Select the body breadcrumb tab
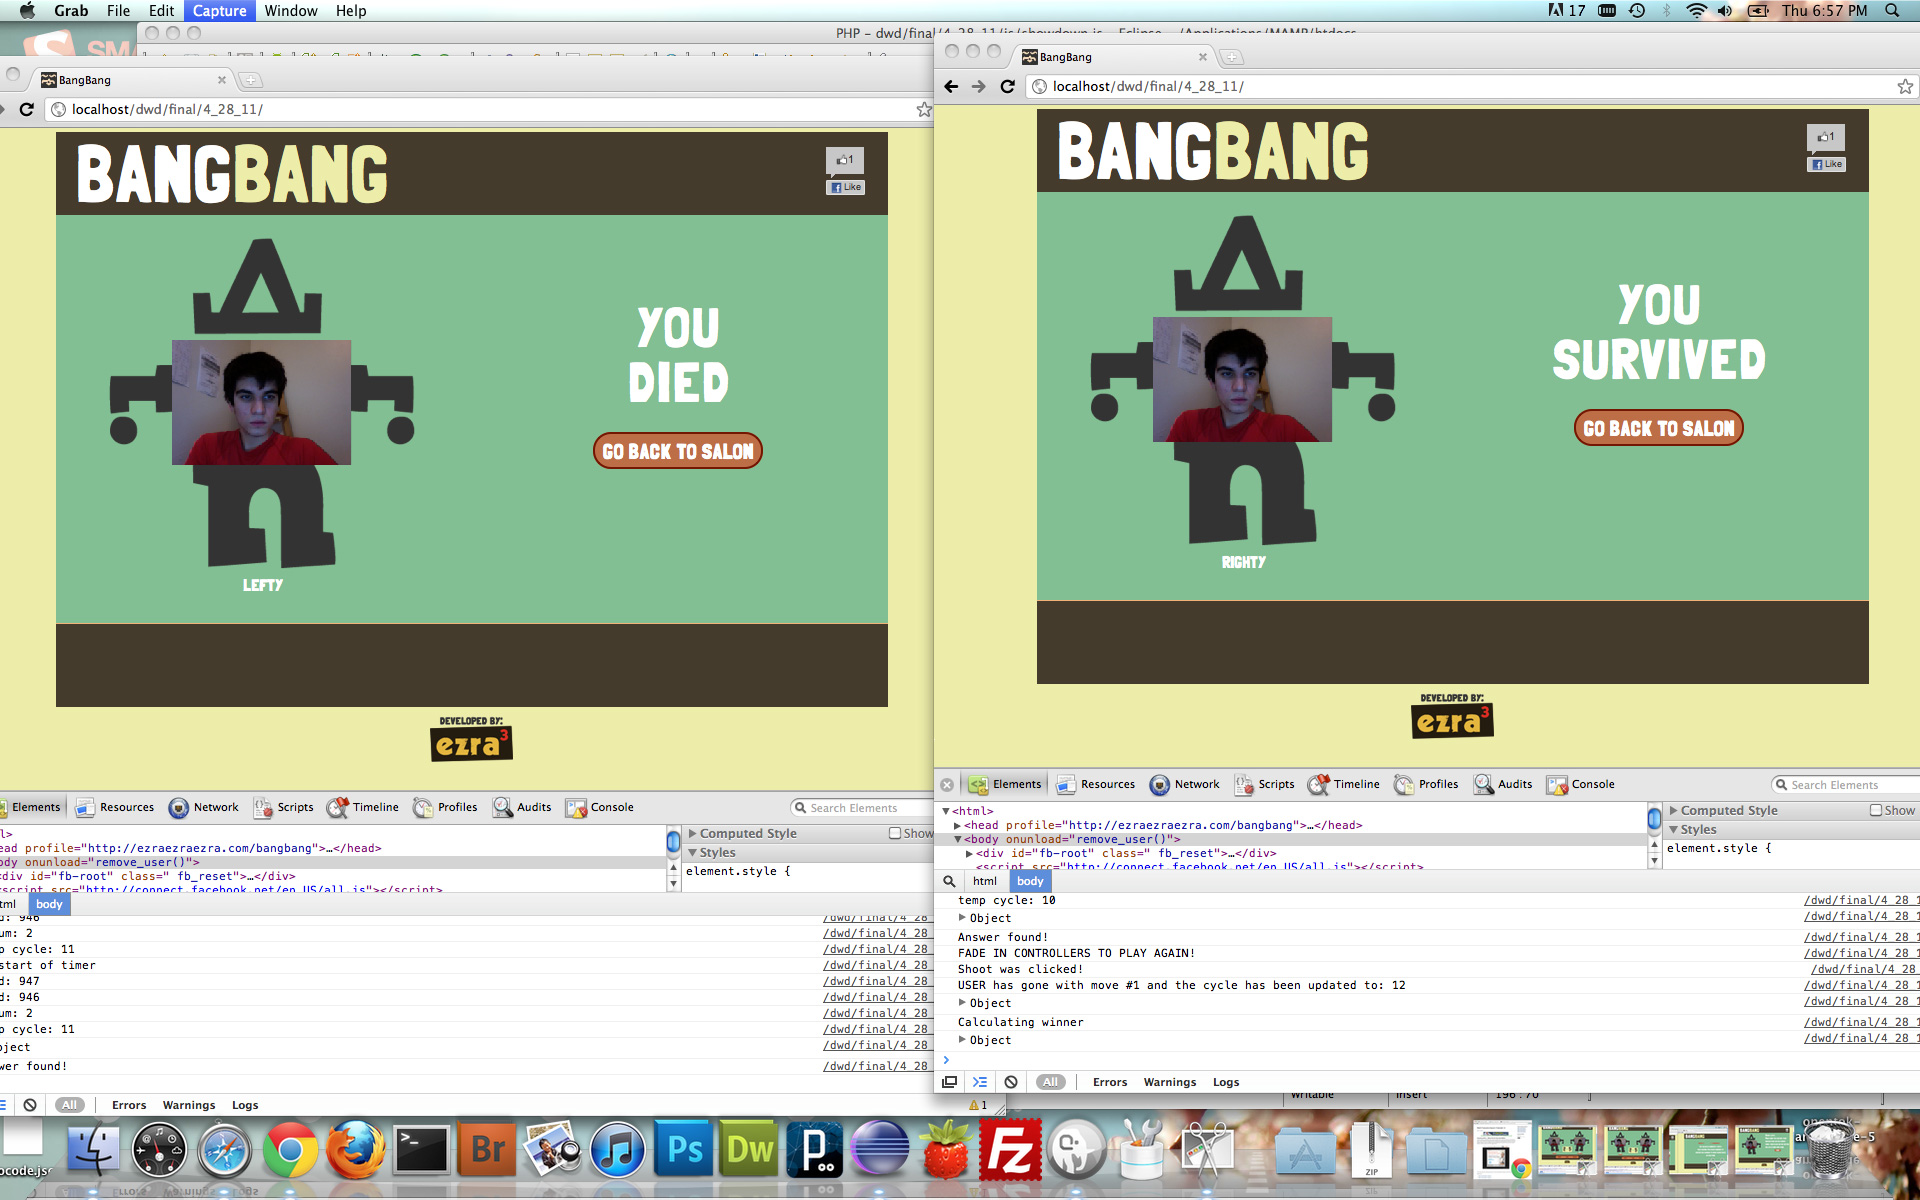 [x=1029, y=881]
